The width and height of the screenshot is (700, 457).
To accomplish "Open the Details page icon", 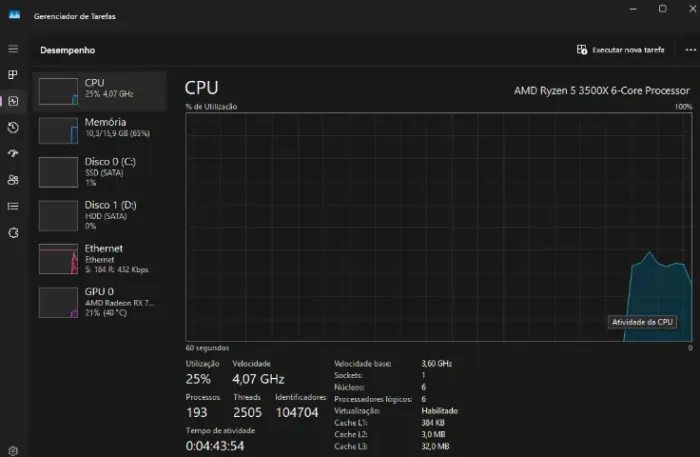I will point(13,206).
